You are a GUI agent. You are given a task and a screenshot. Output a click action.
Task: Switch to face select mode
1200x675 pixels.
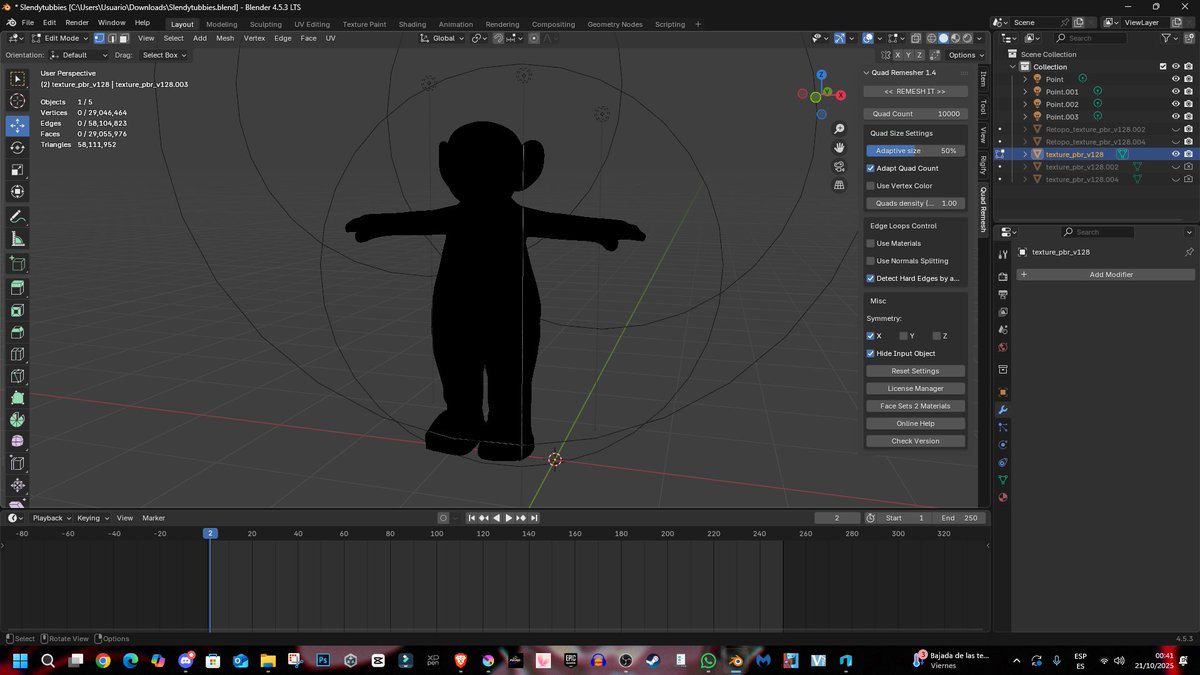[124, 38]
